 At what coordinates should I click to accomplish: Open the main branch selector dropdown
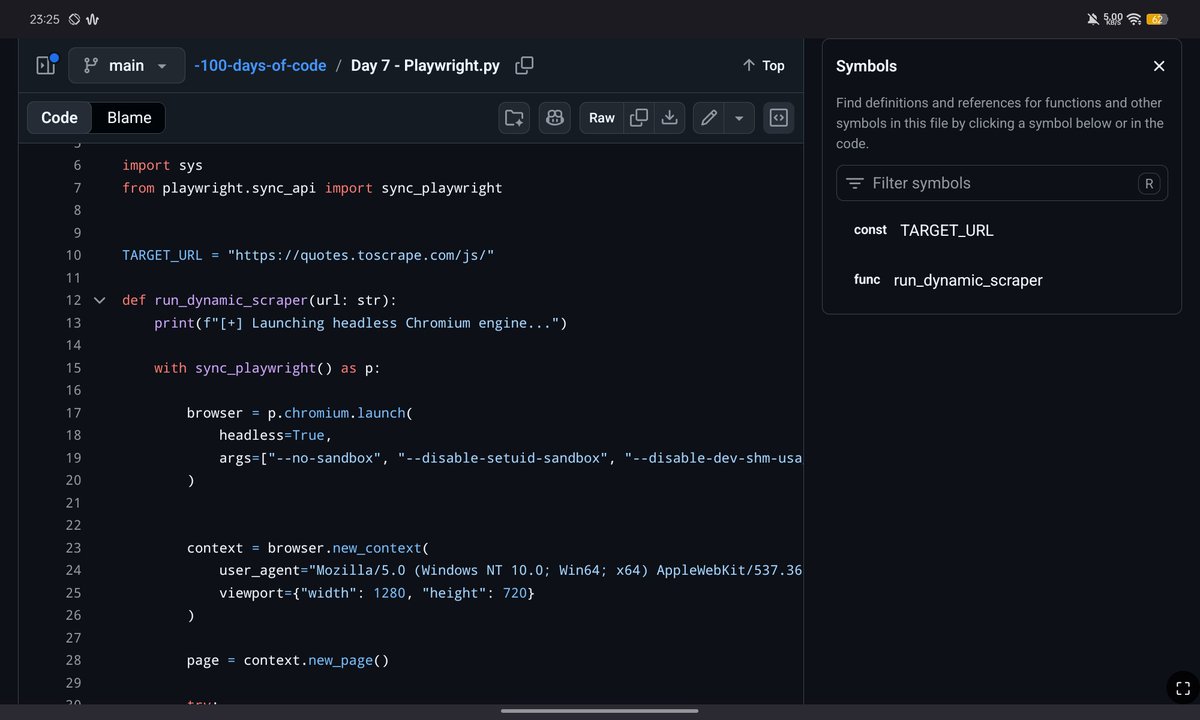127,65
